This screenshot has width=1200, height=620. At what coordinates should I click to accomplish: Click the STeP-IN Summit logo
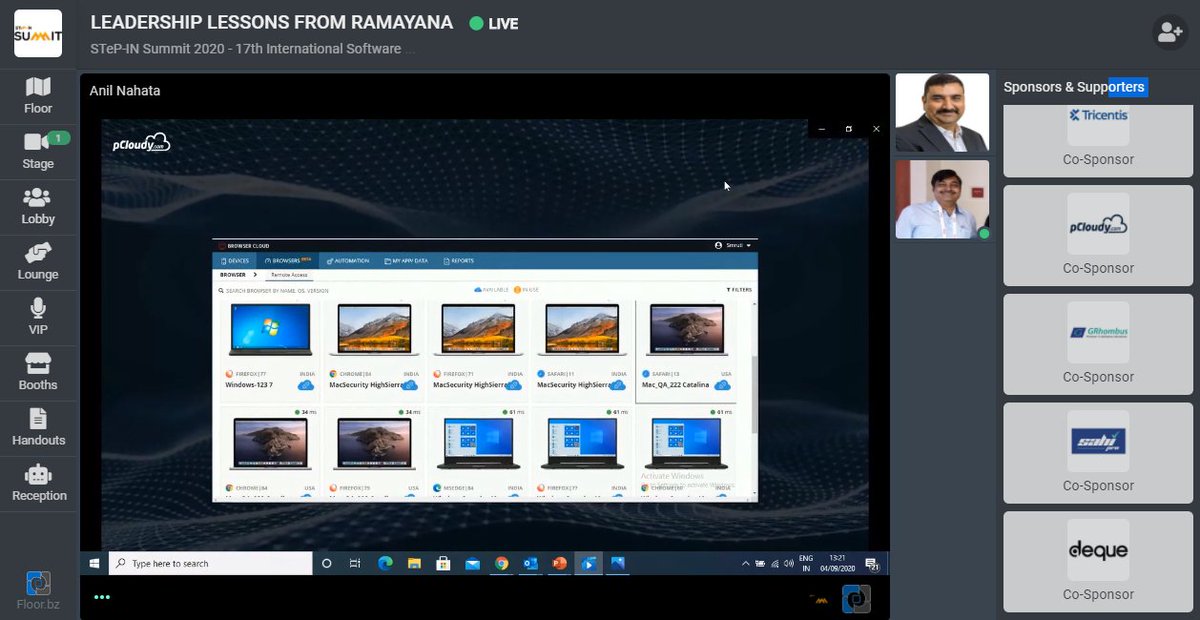tap(38, 34)
